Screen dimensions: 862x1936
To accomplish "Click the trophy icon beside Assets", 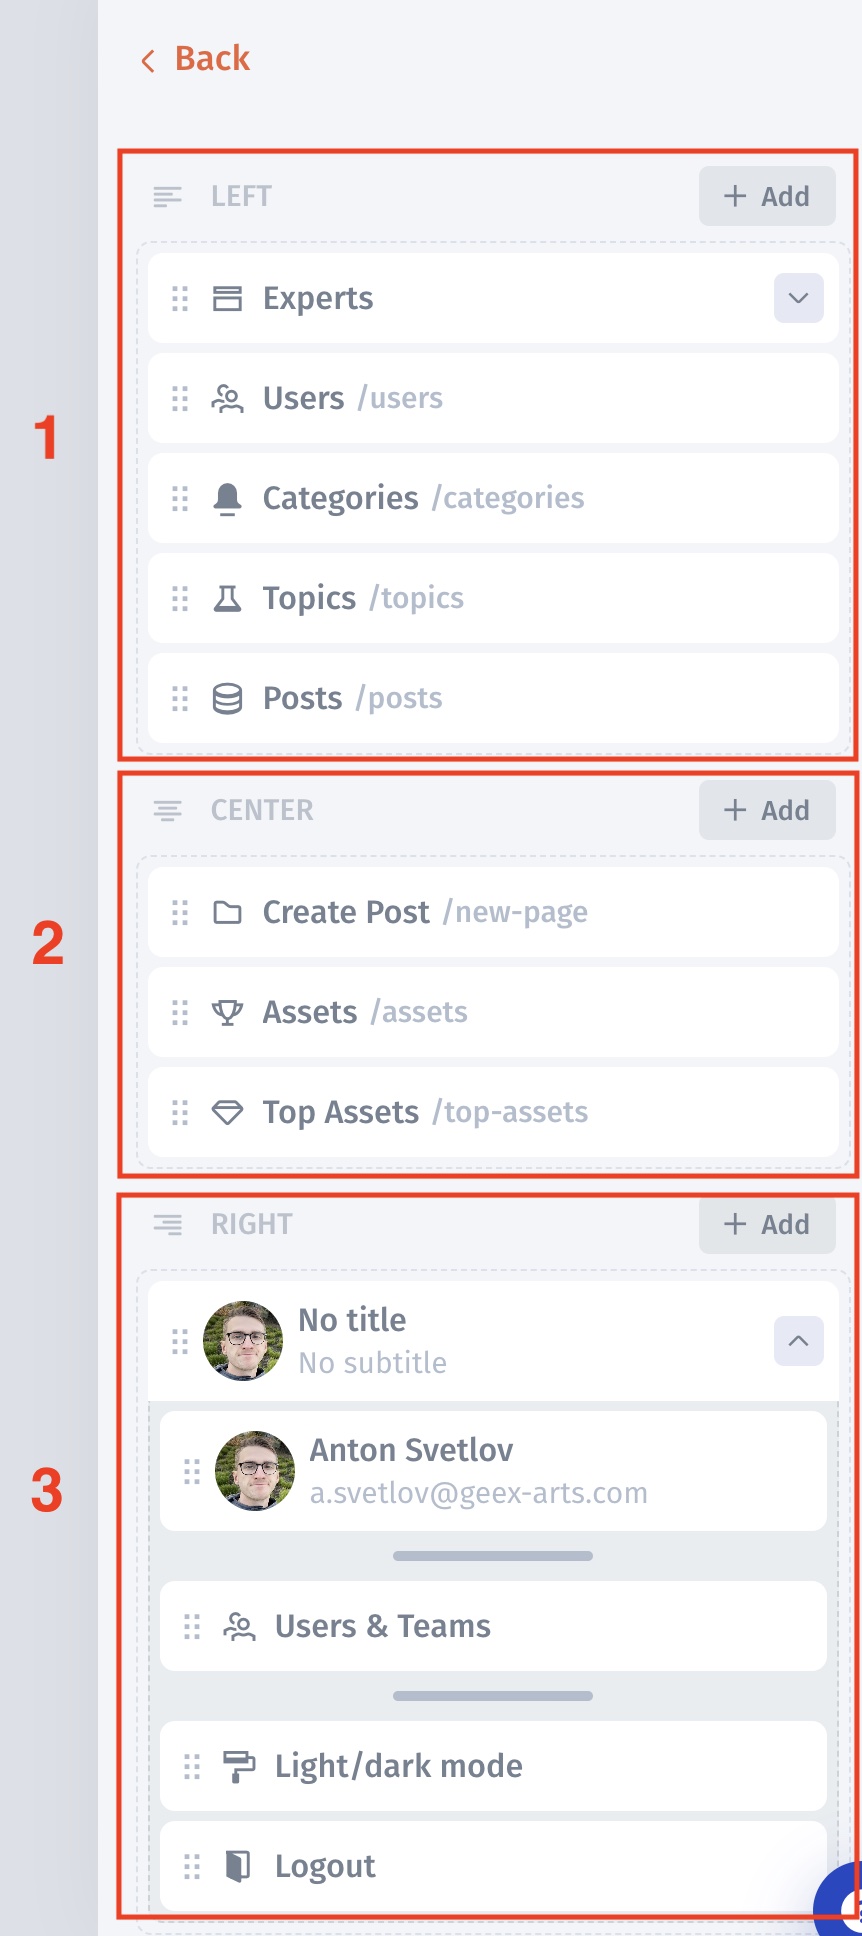I will pyautogui.click(x=228, y=1012).
